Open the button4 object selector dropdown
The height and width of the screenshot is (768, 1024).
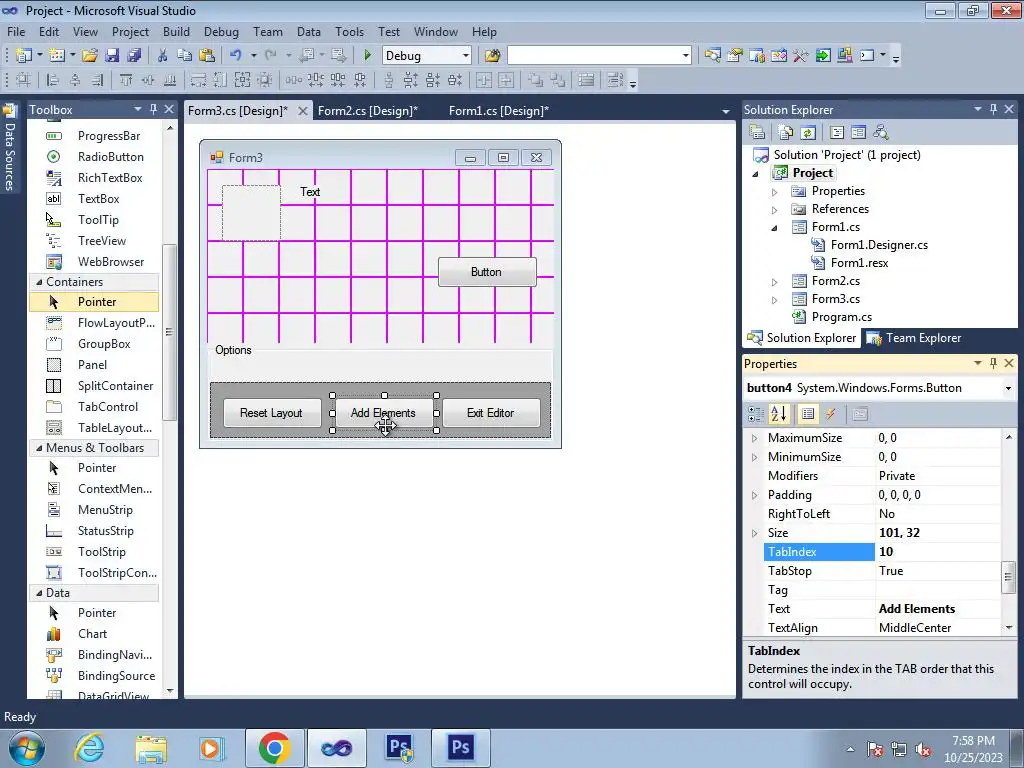pyautogui.click(x=1008, y=388)
